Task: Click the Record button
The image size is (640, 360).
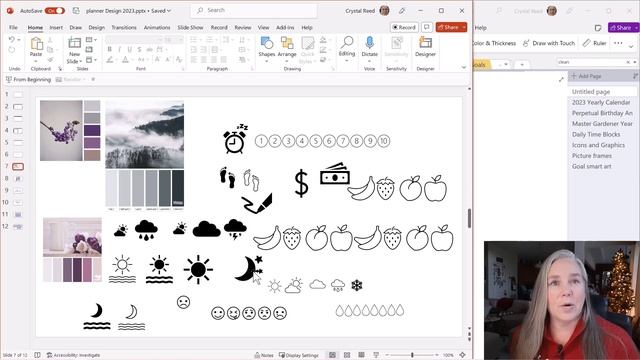Action: pyautogui.click(x=404, y=27)
